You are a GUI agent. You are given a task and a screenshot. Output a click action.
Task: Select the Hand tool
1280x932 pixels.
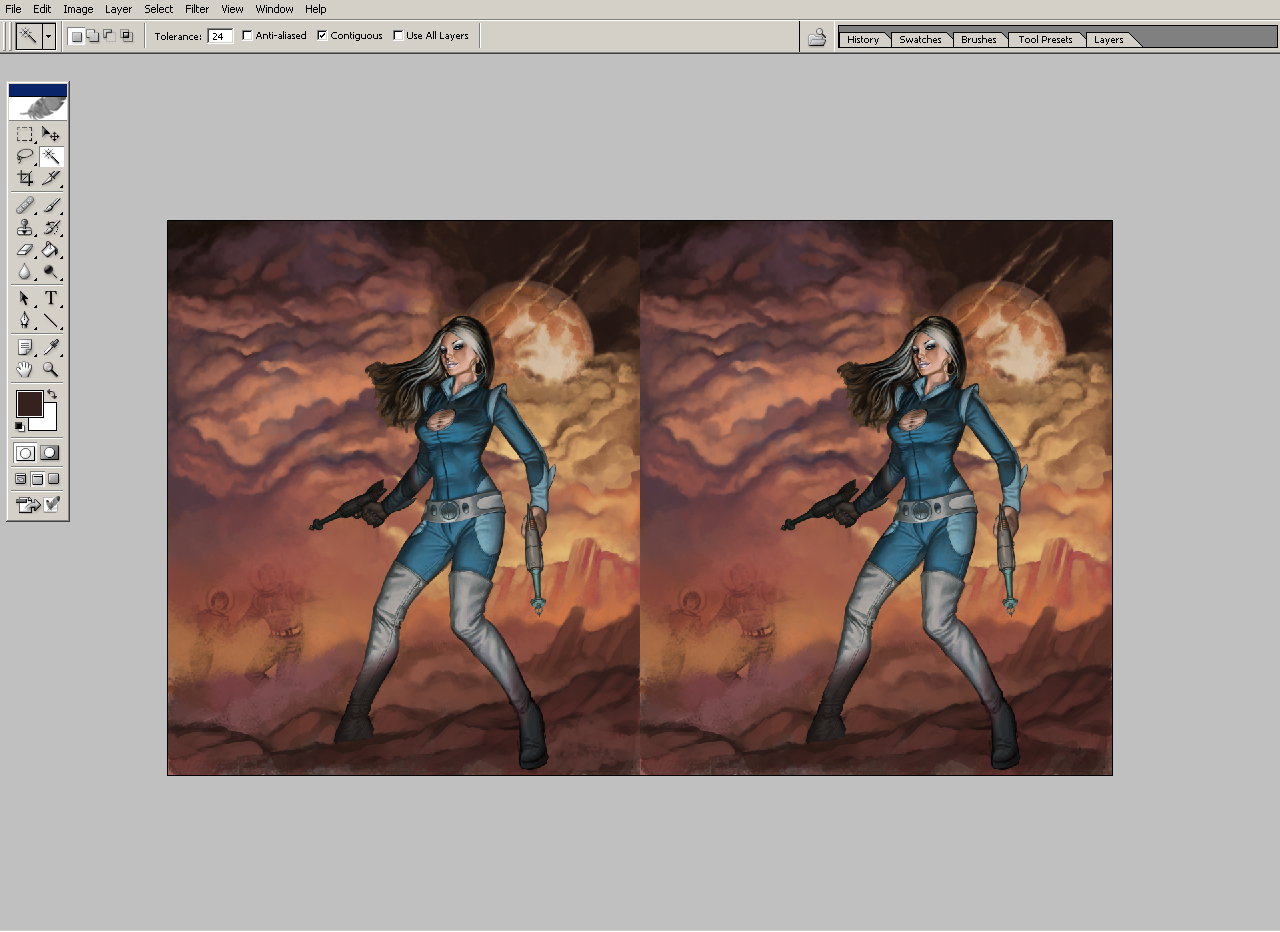tap(25, 369)
